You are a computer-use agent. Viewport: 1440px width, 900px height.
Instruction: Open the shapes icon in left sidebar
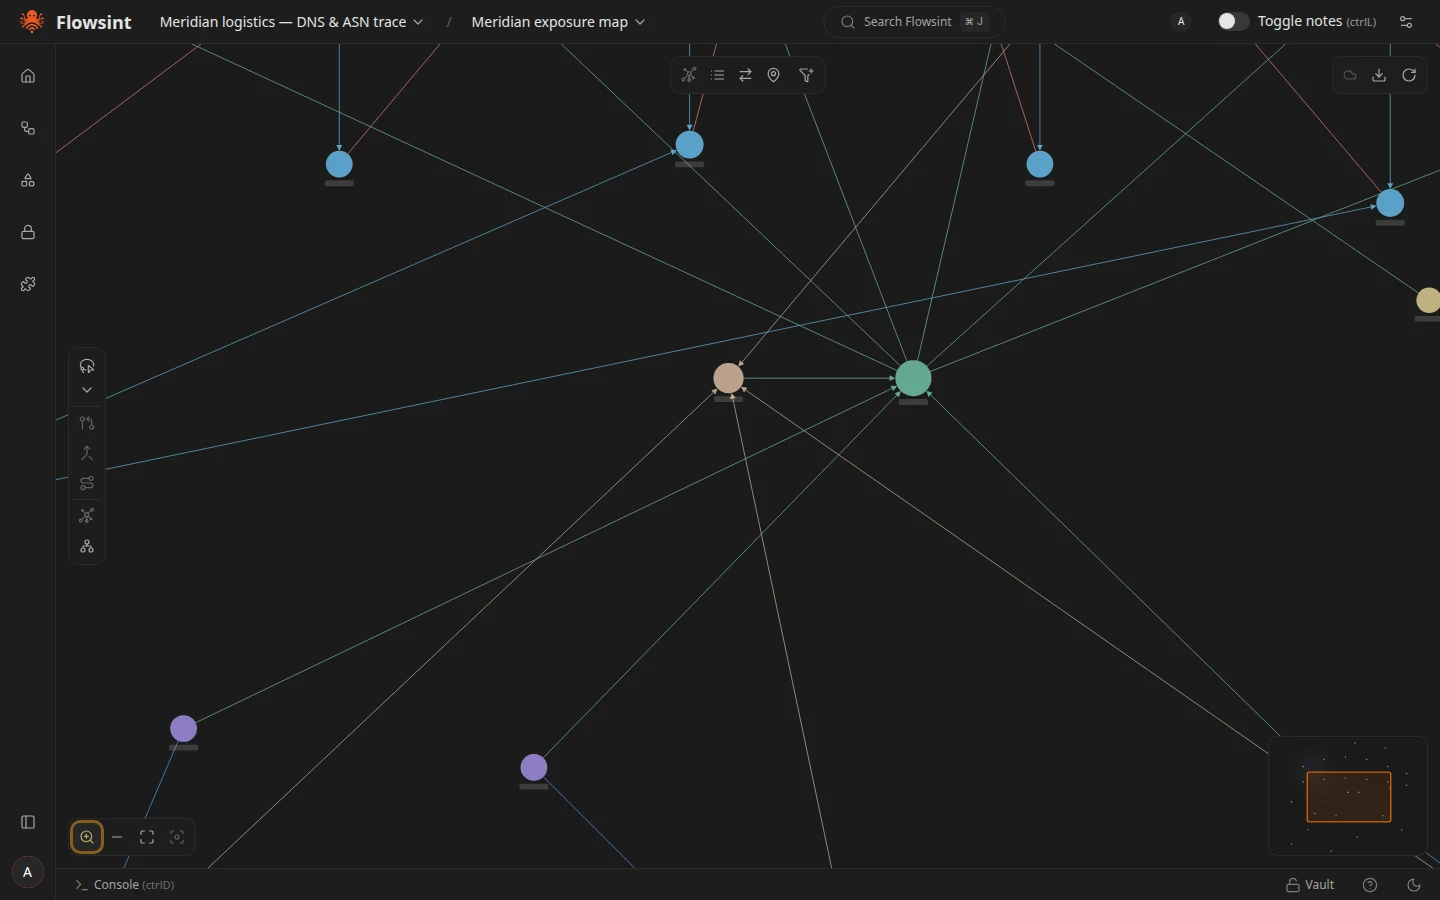pos(28,180)
